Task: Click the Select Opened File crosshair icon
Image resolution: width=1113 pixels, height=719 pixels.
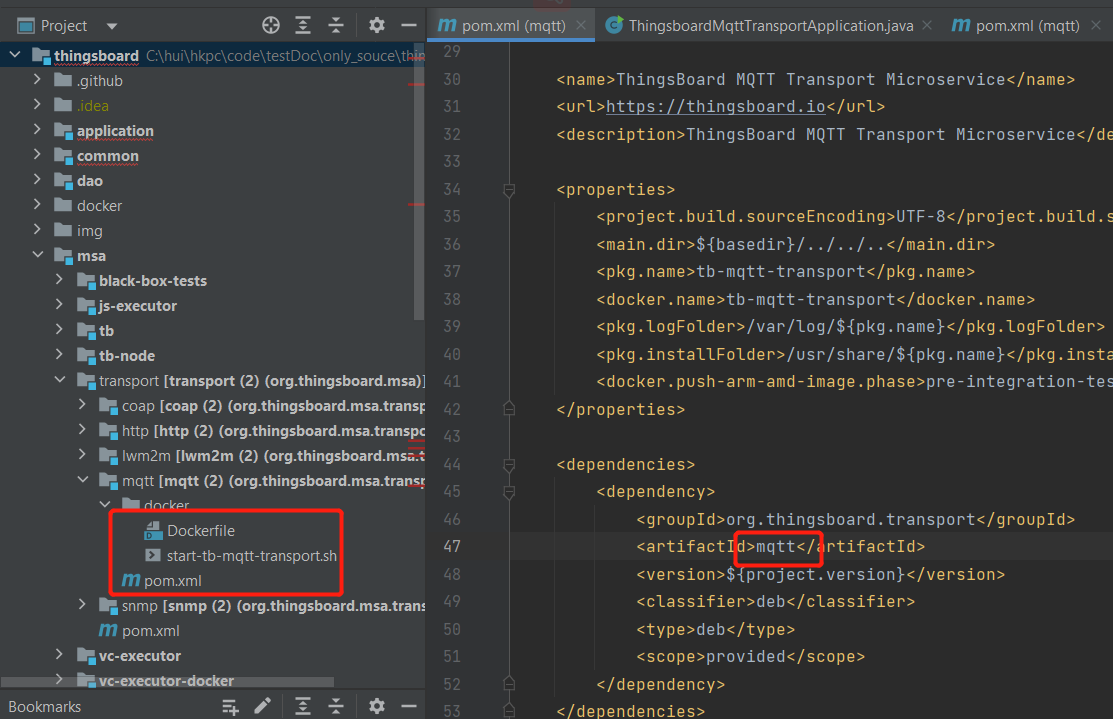Action: click(x=270, y=25)
